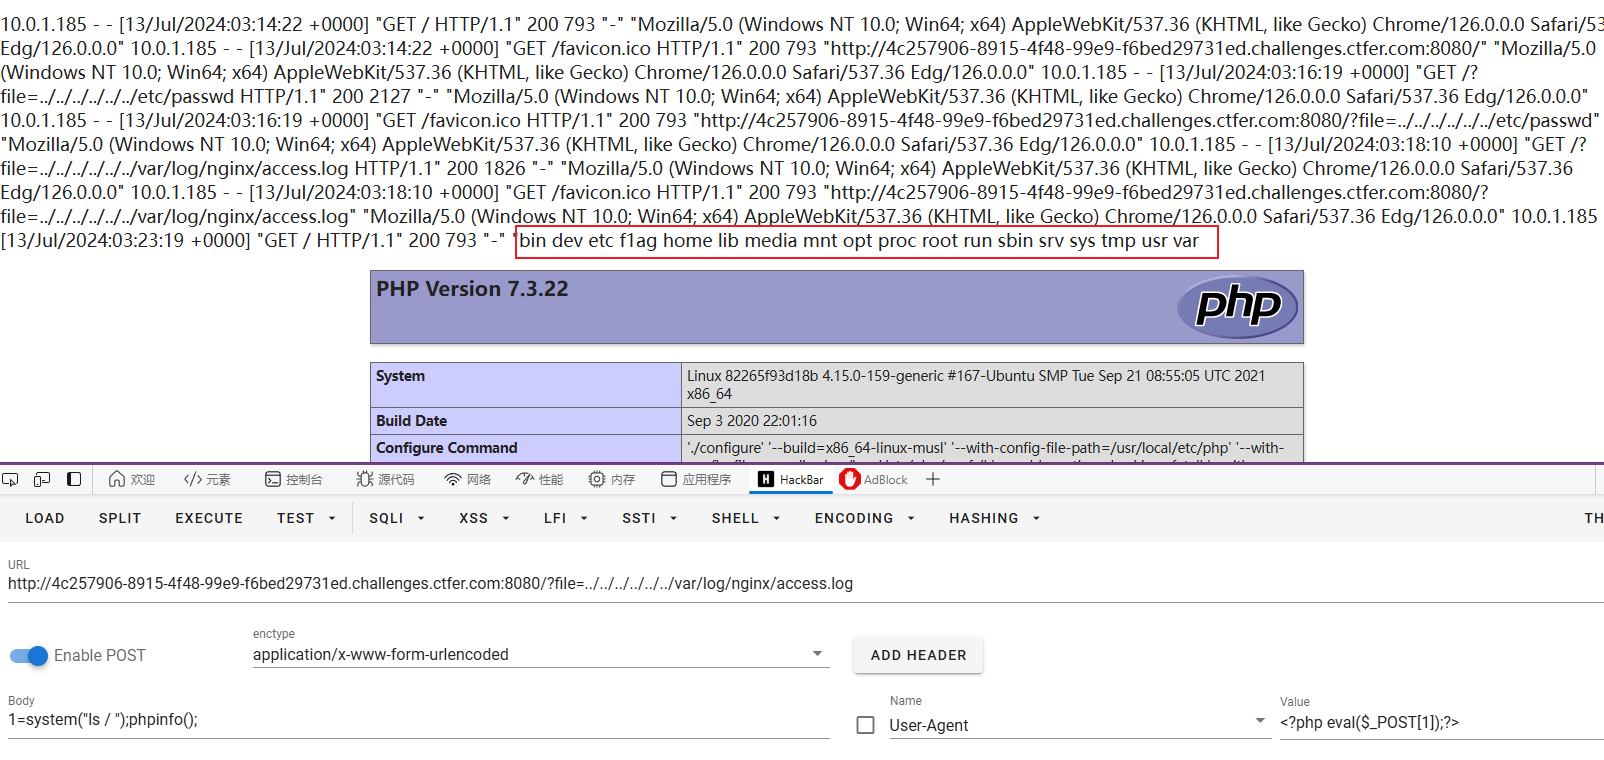Click the PHP logo on phpinfo page
Screen dimensions: 1604x760
(1238, 307)
